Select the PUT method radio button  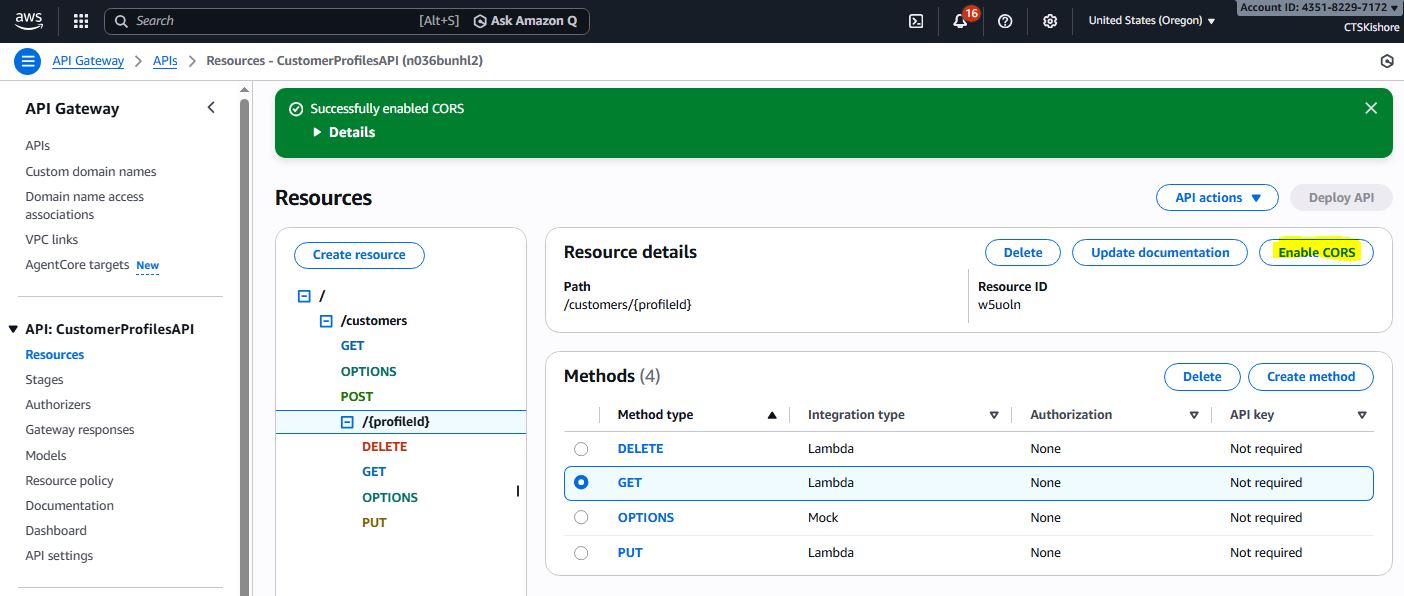pos(581,553)
